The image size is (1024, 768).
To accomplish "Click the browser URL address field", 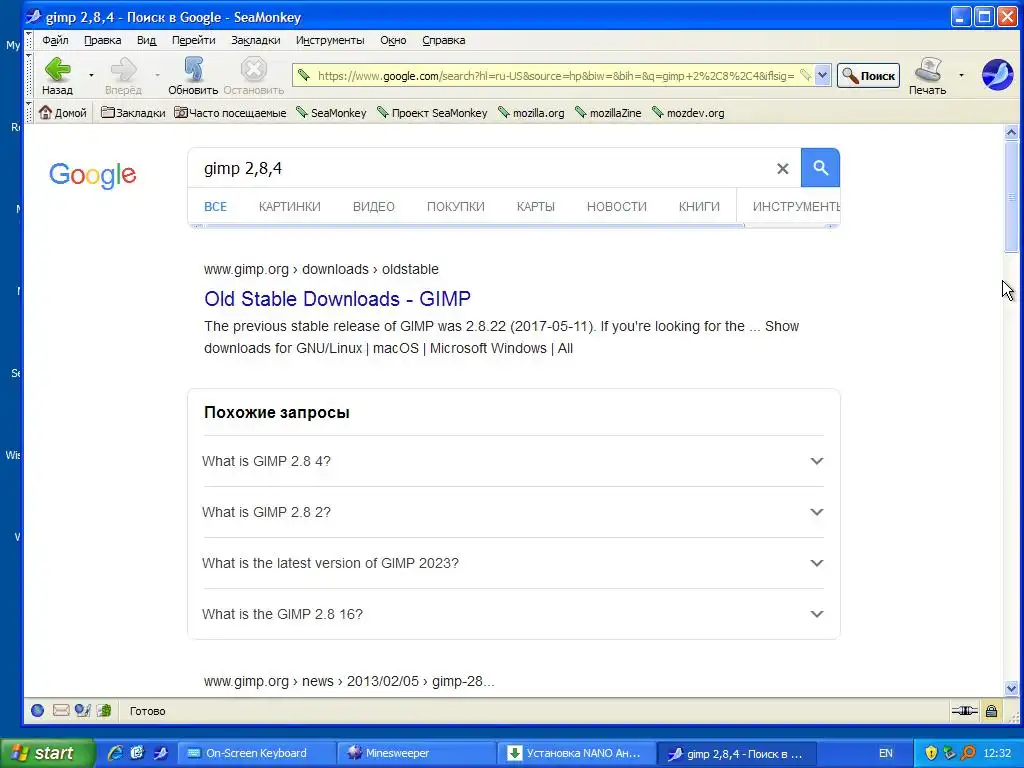I will (x=555, y=76).
